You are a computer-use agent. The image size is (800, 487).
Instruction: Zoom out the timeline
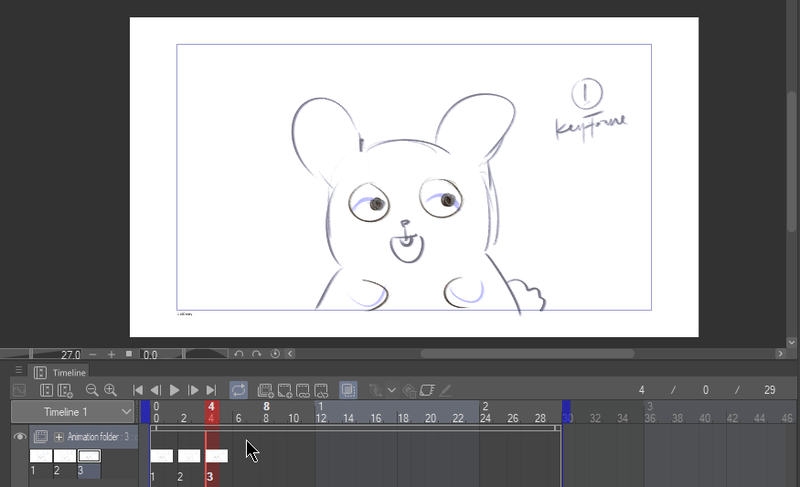point(92,390)
